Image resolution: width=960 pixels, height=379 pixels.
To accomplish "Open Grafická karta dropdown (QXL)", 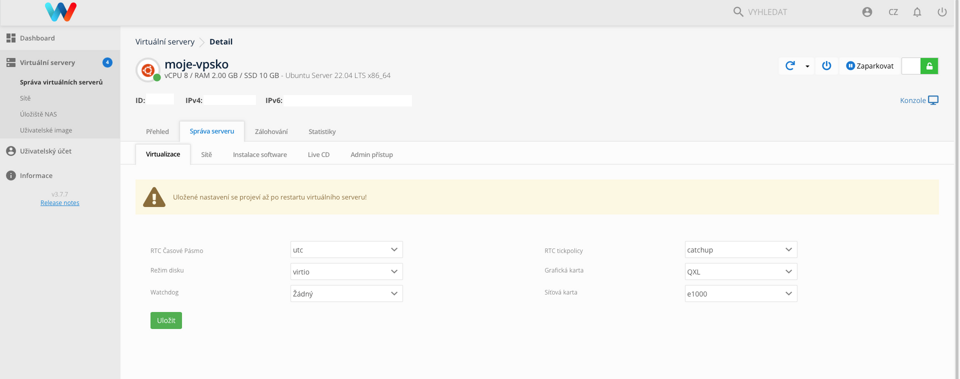I will (741, 271).
